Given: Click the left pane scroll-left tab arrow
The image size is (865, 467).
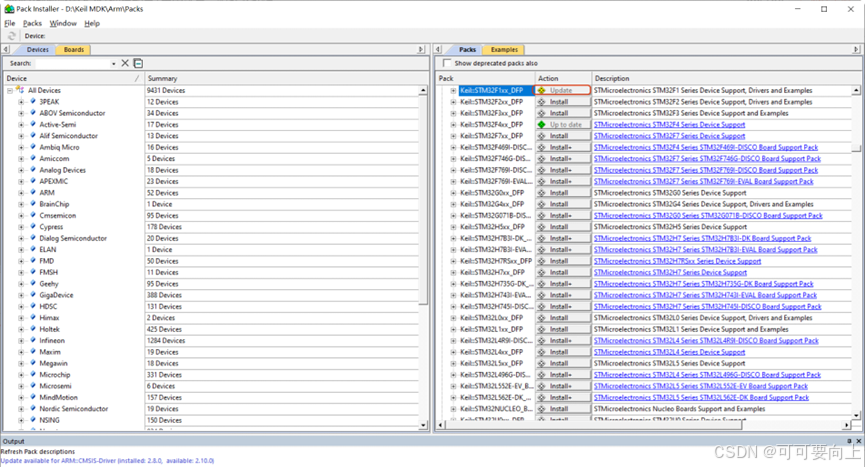Looking at the screenshot, I should [x=6, y=50].
